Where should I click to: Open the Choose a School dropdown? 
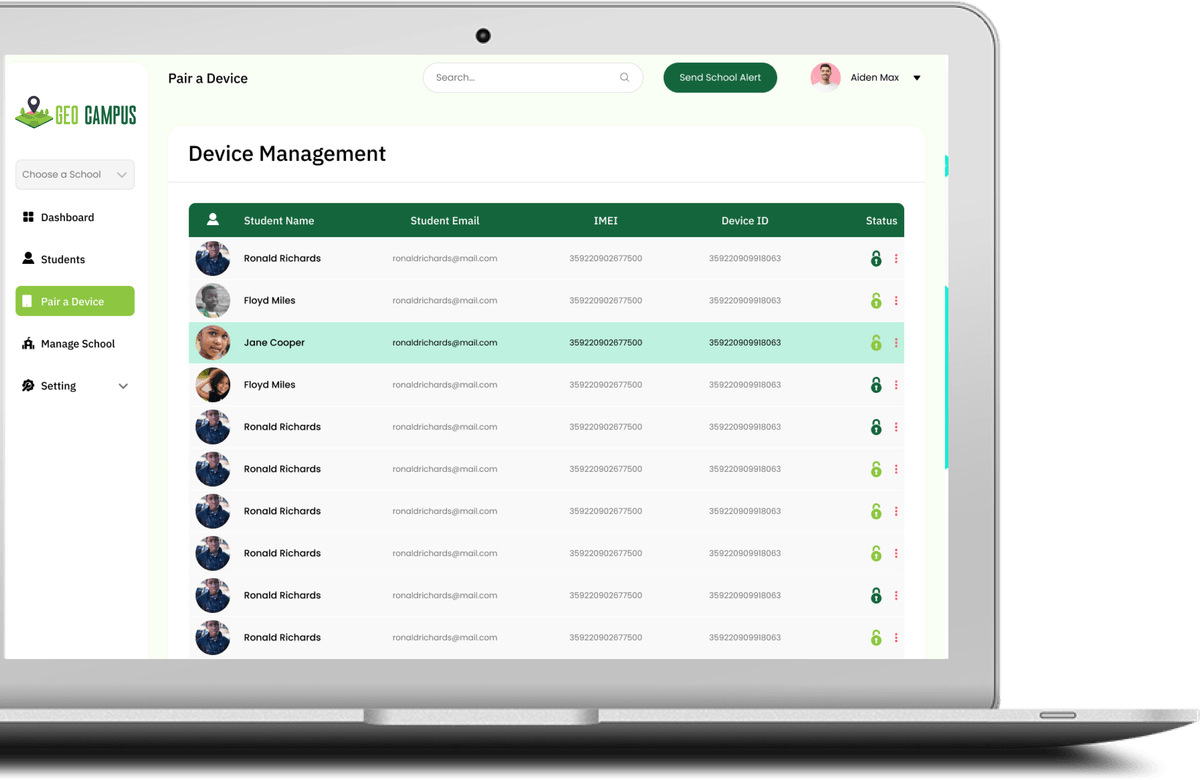coord(75,174)
